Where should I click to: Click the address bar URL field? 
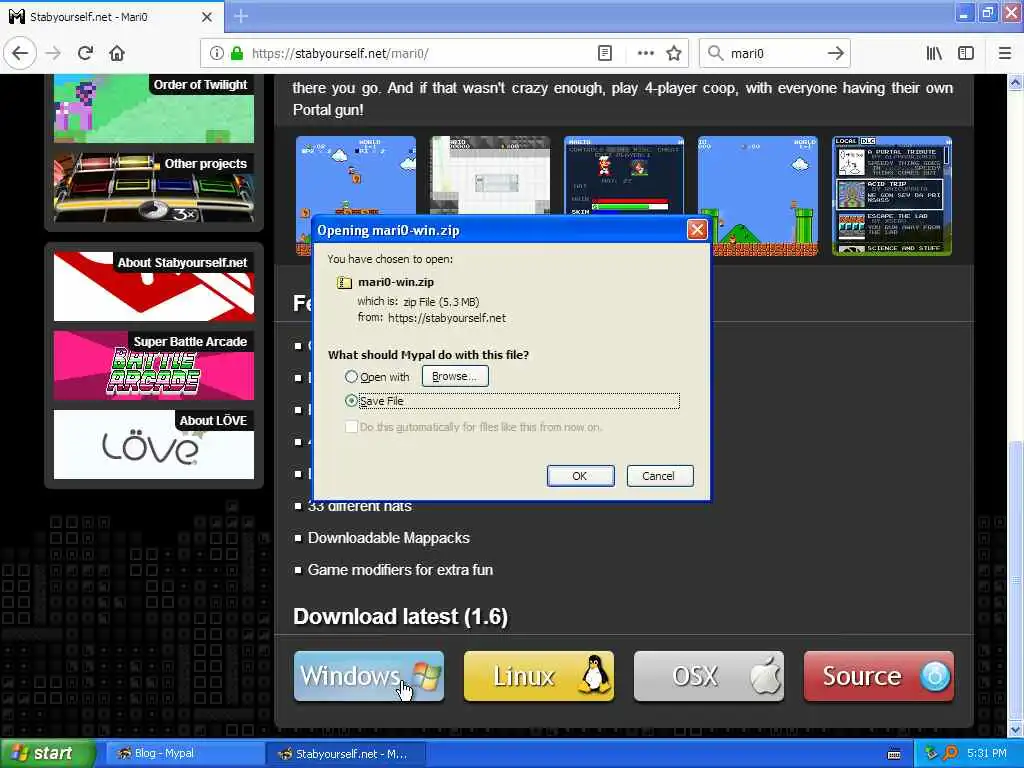tap(418, 54)
